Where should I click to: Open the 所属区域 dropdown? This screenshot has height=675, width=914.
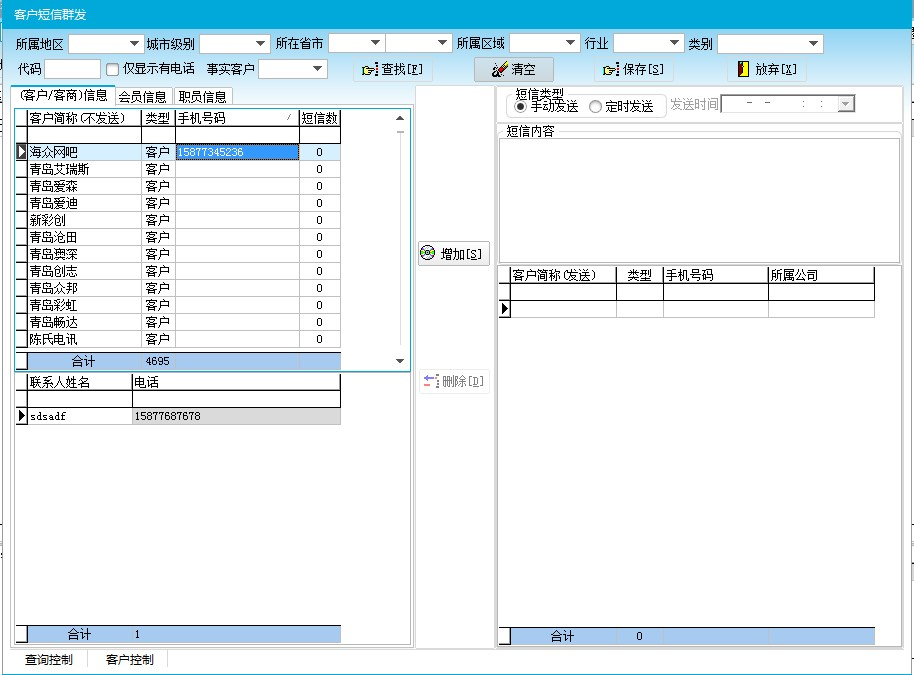click(570, 43)
